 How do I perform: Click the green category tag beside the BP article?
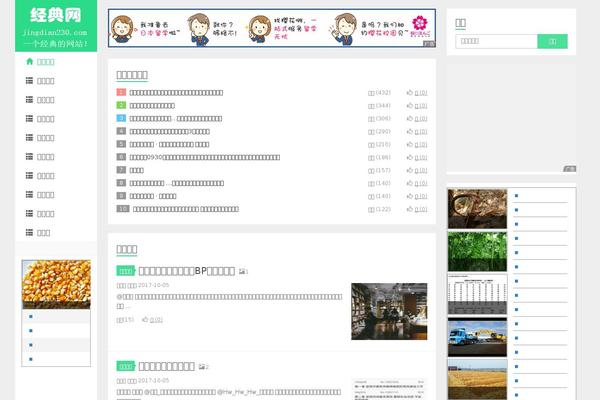[126, 271]
